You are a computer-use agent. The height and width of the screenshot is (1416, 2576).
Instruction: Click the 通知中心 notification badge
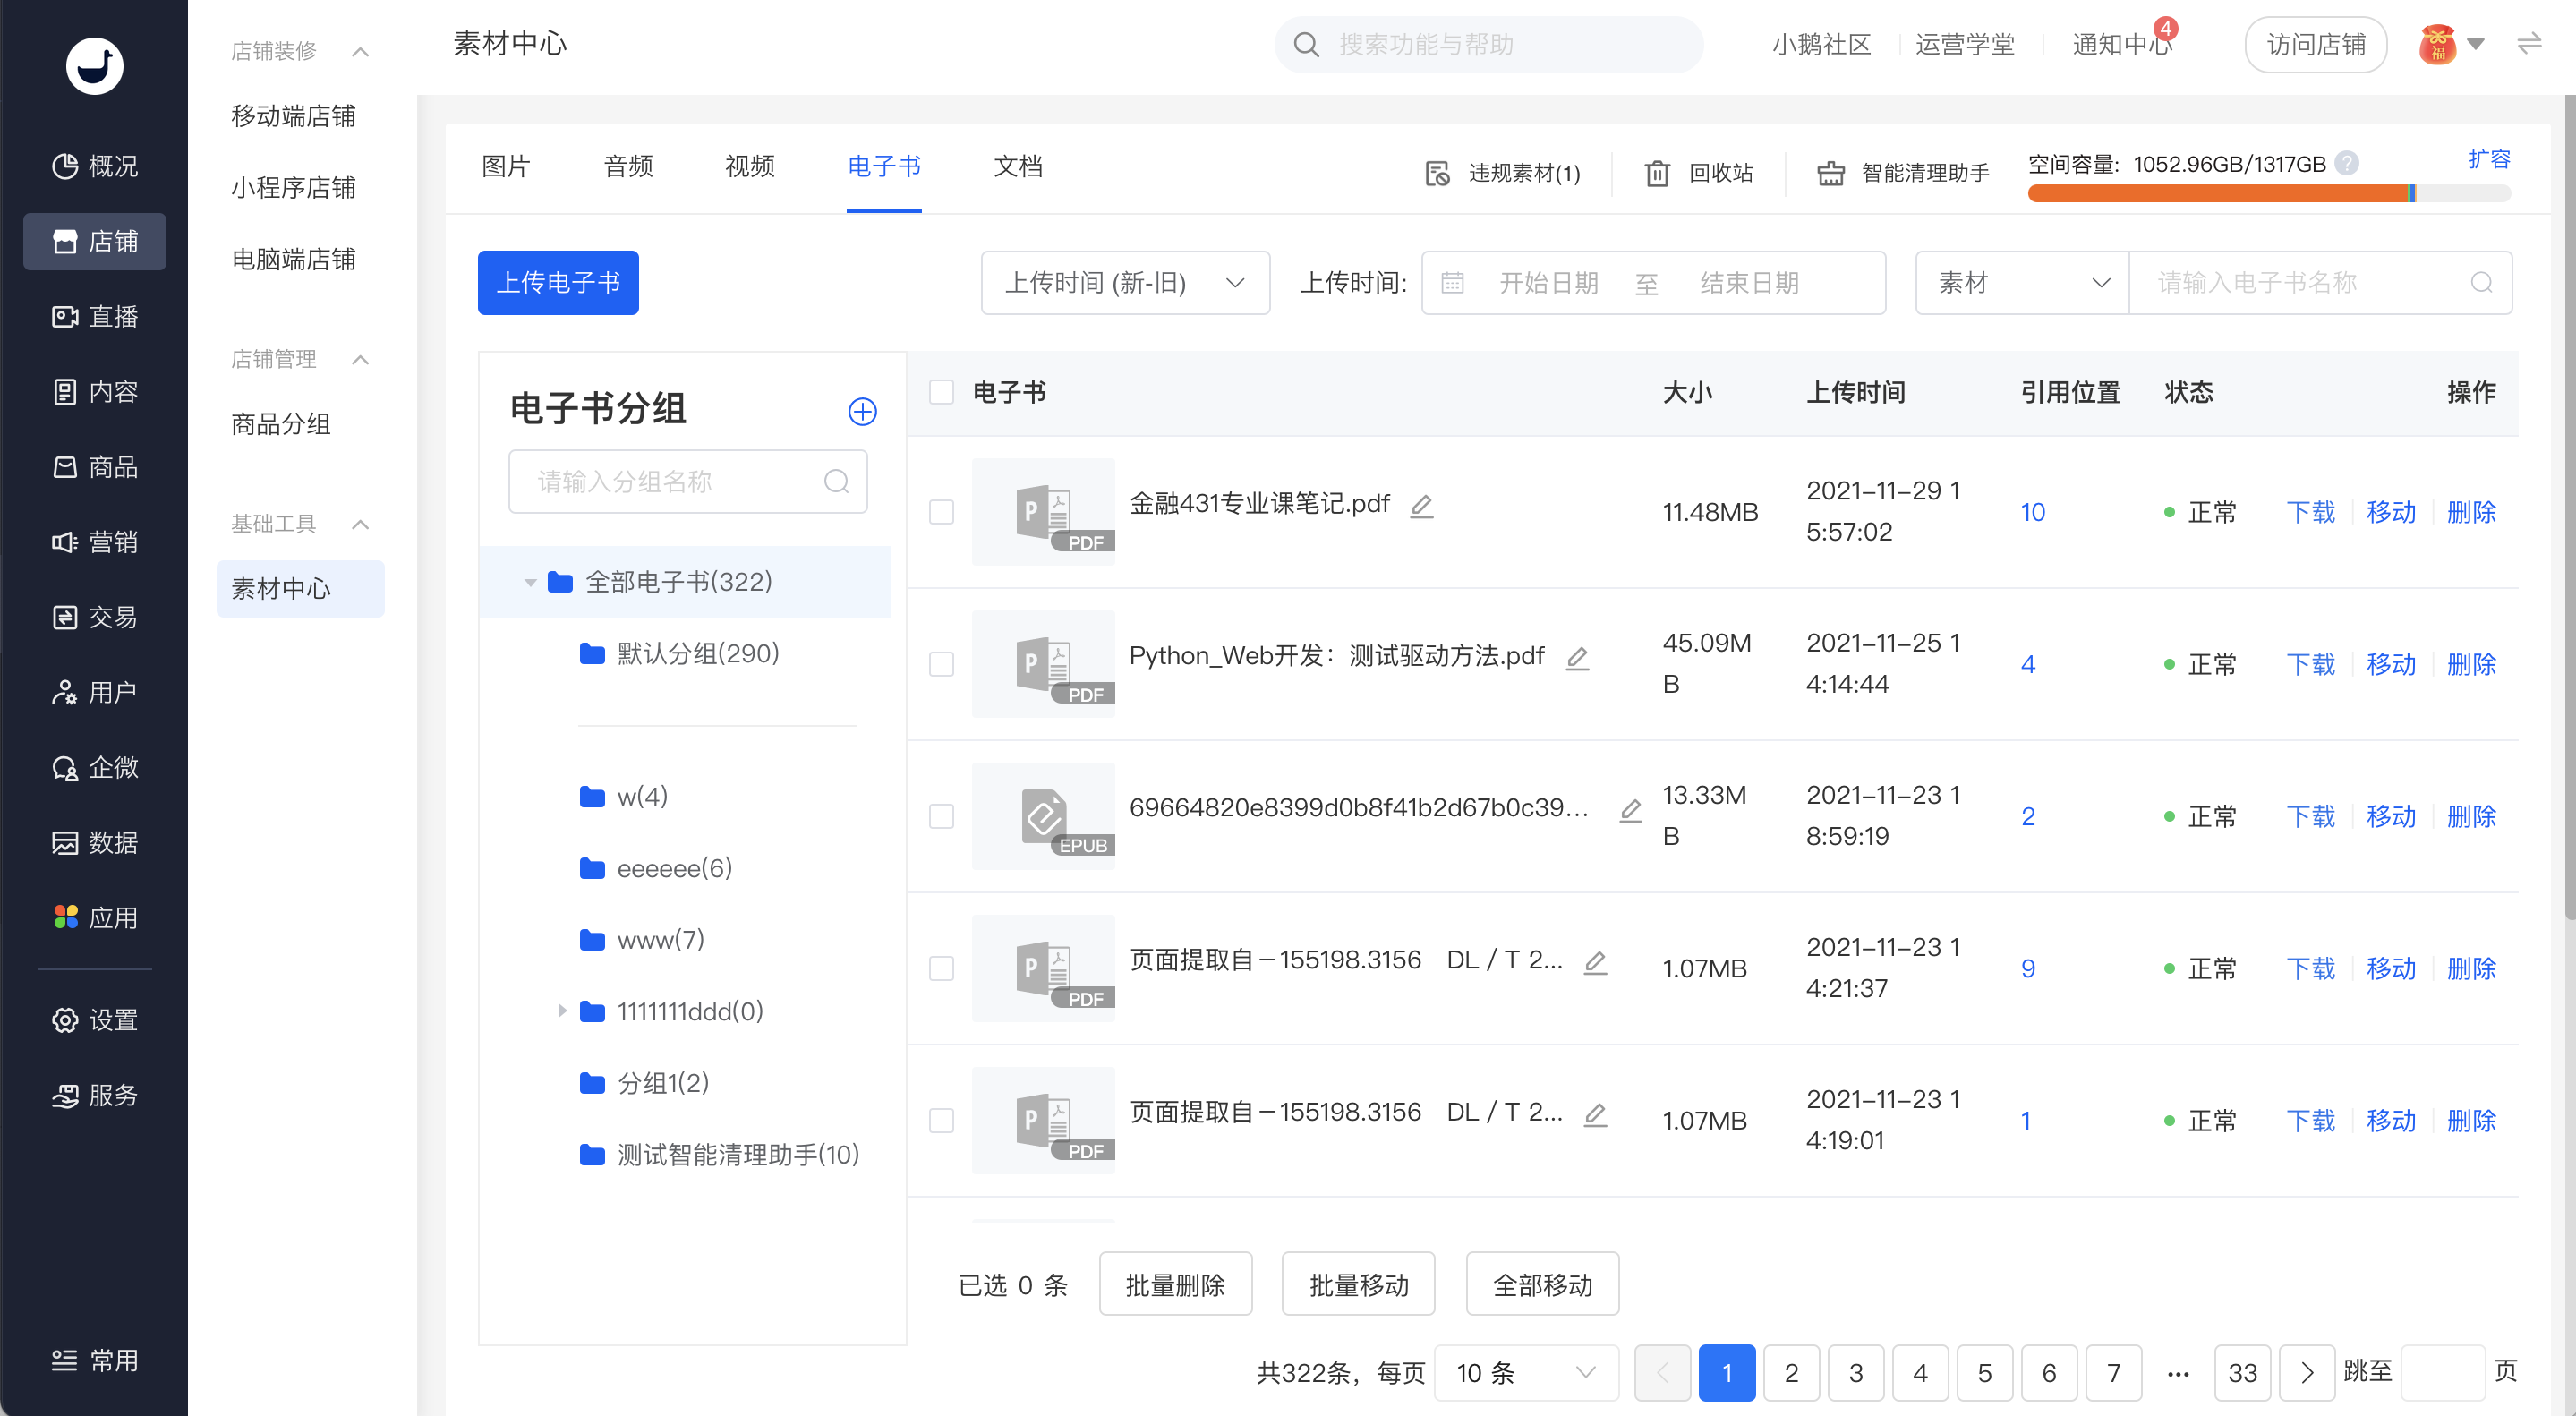pyautogui.click(x=2166, y=28)
